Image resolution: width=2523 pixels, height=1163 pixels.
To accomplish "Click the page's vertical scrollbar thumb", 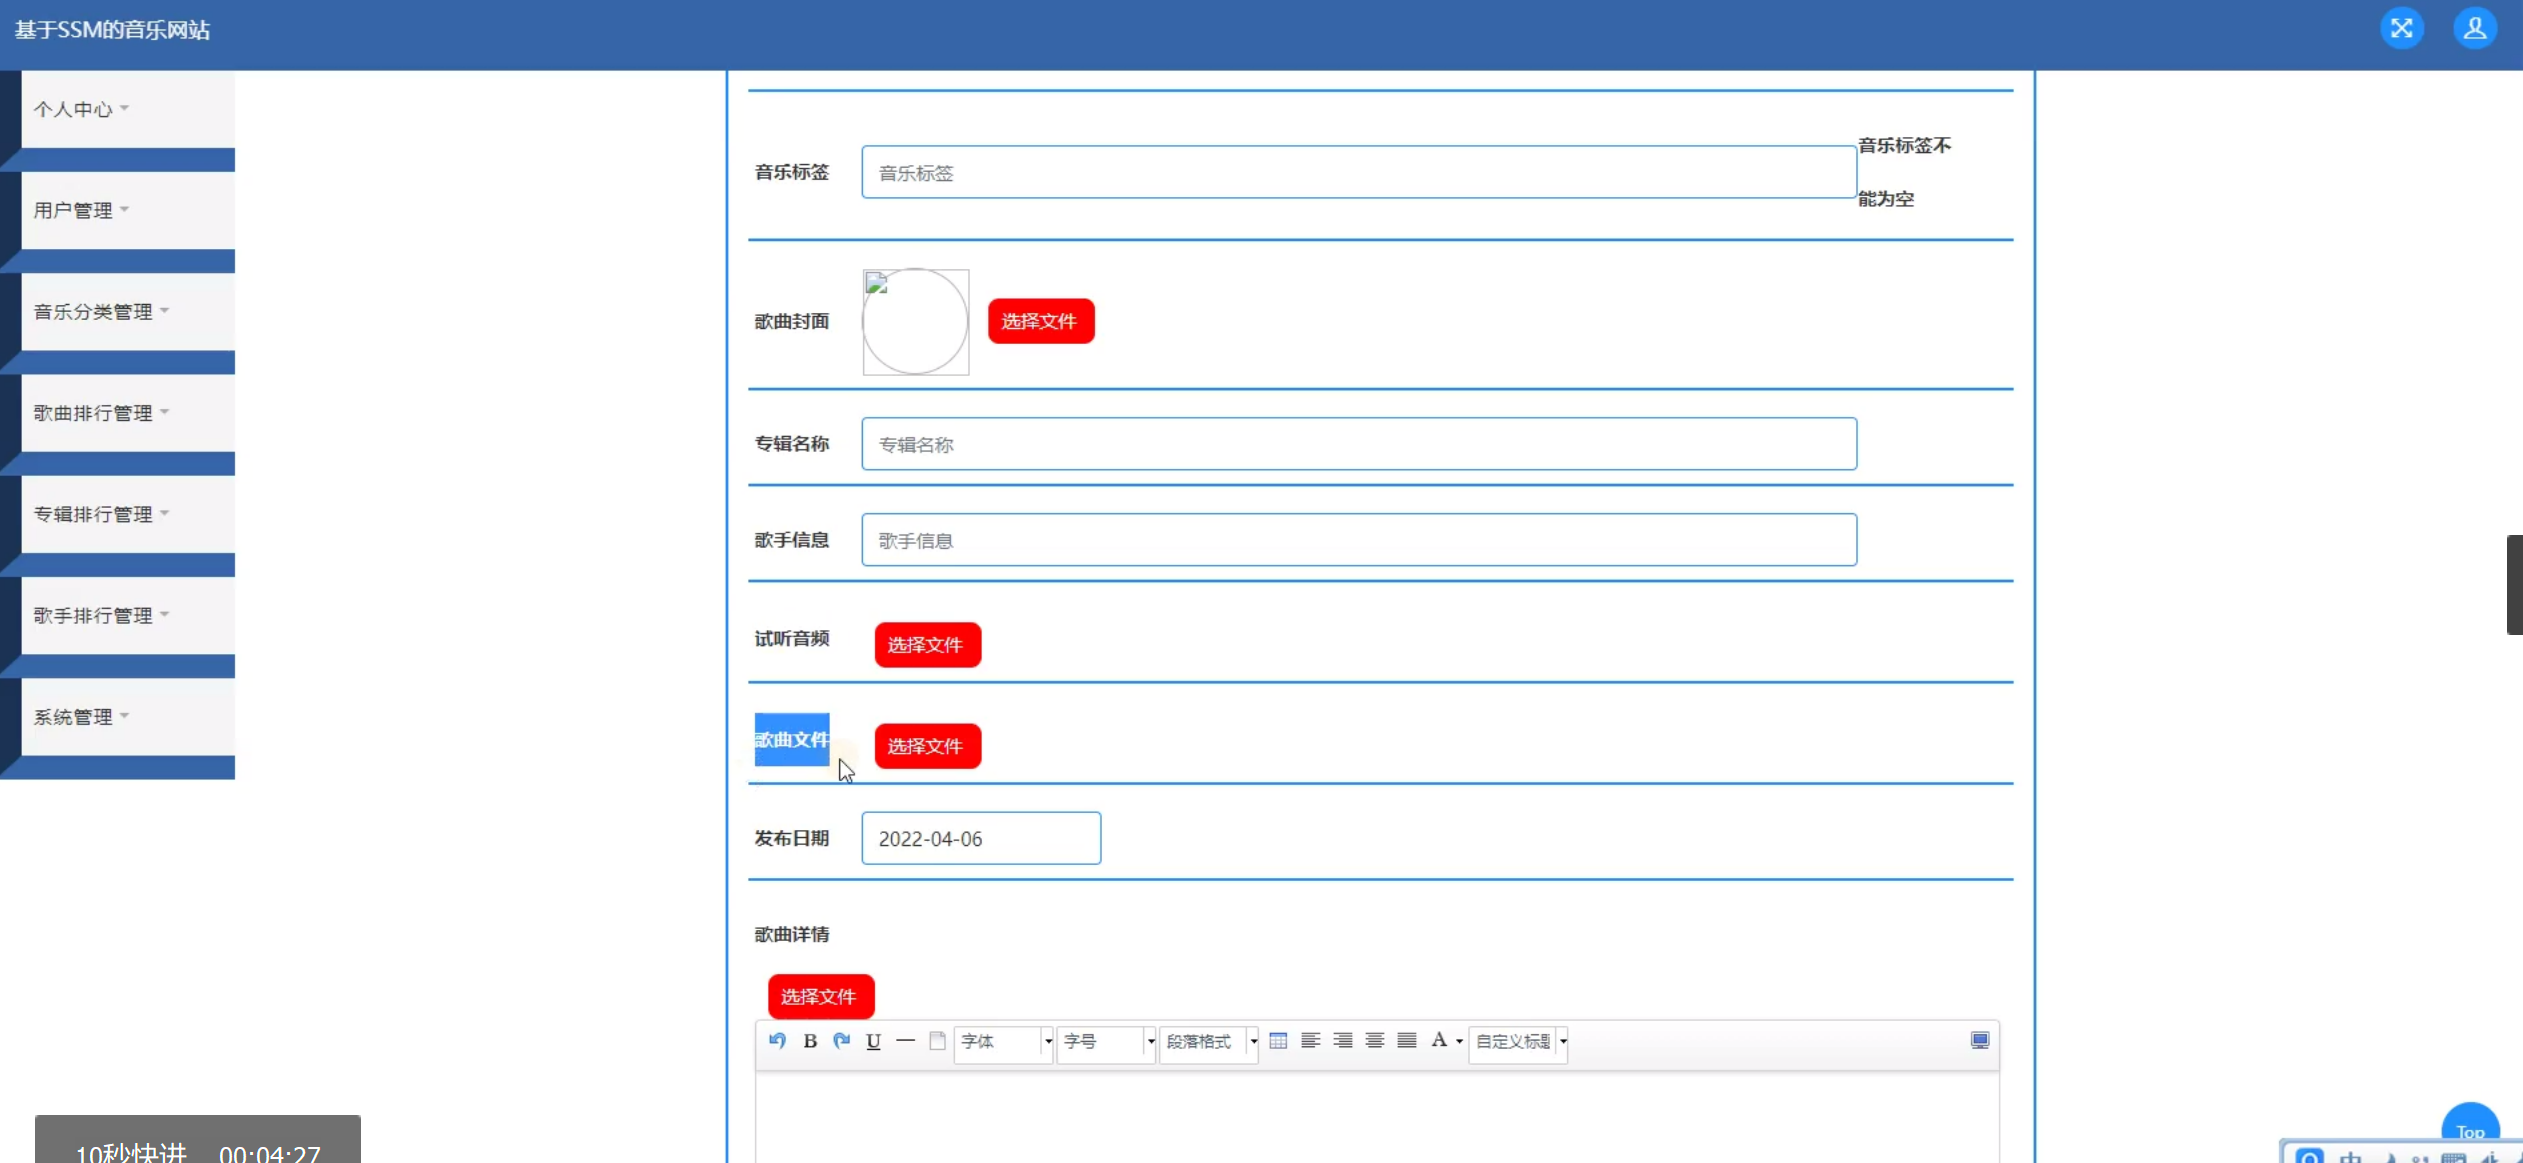I will [x=2514, y=585].
